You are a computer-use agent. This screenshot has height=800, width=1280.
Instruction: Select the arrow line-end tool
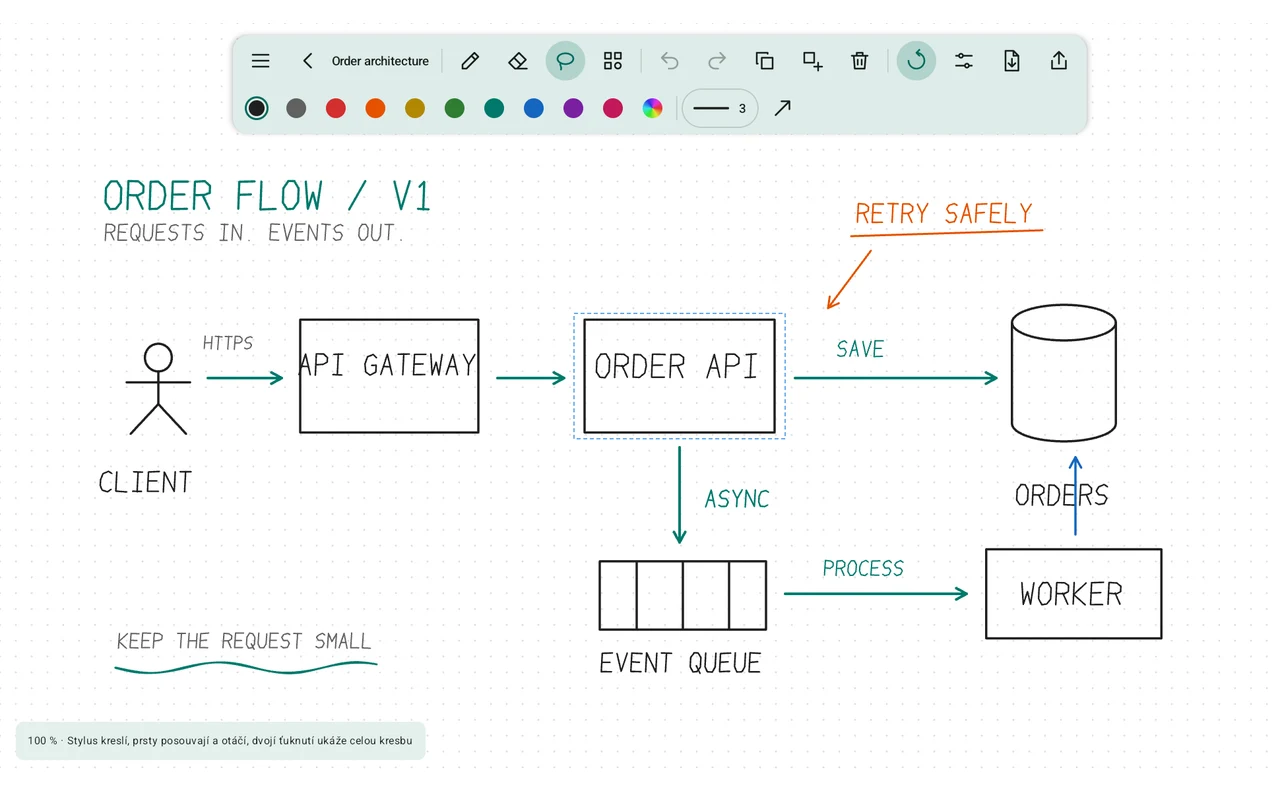[783, 108]
